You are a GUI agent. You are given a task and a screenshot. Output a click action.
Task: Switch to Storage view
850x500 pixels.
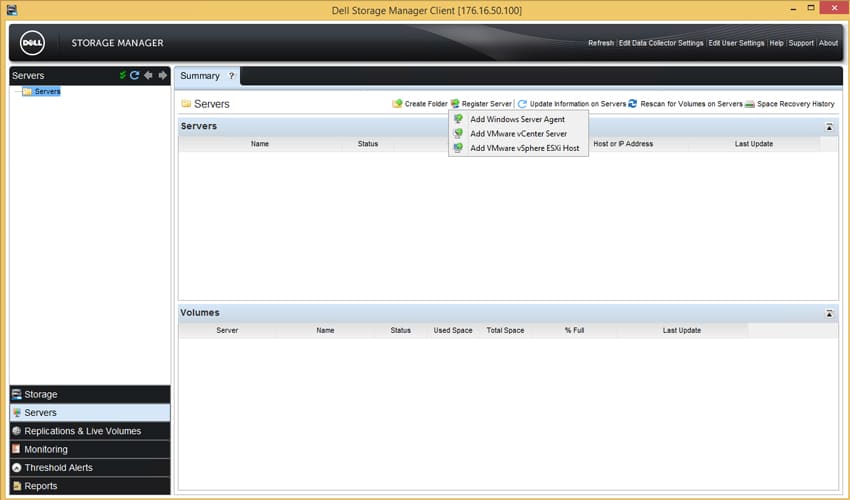point(90,394)
